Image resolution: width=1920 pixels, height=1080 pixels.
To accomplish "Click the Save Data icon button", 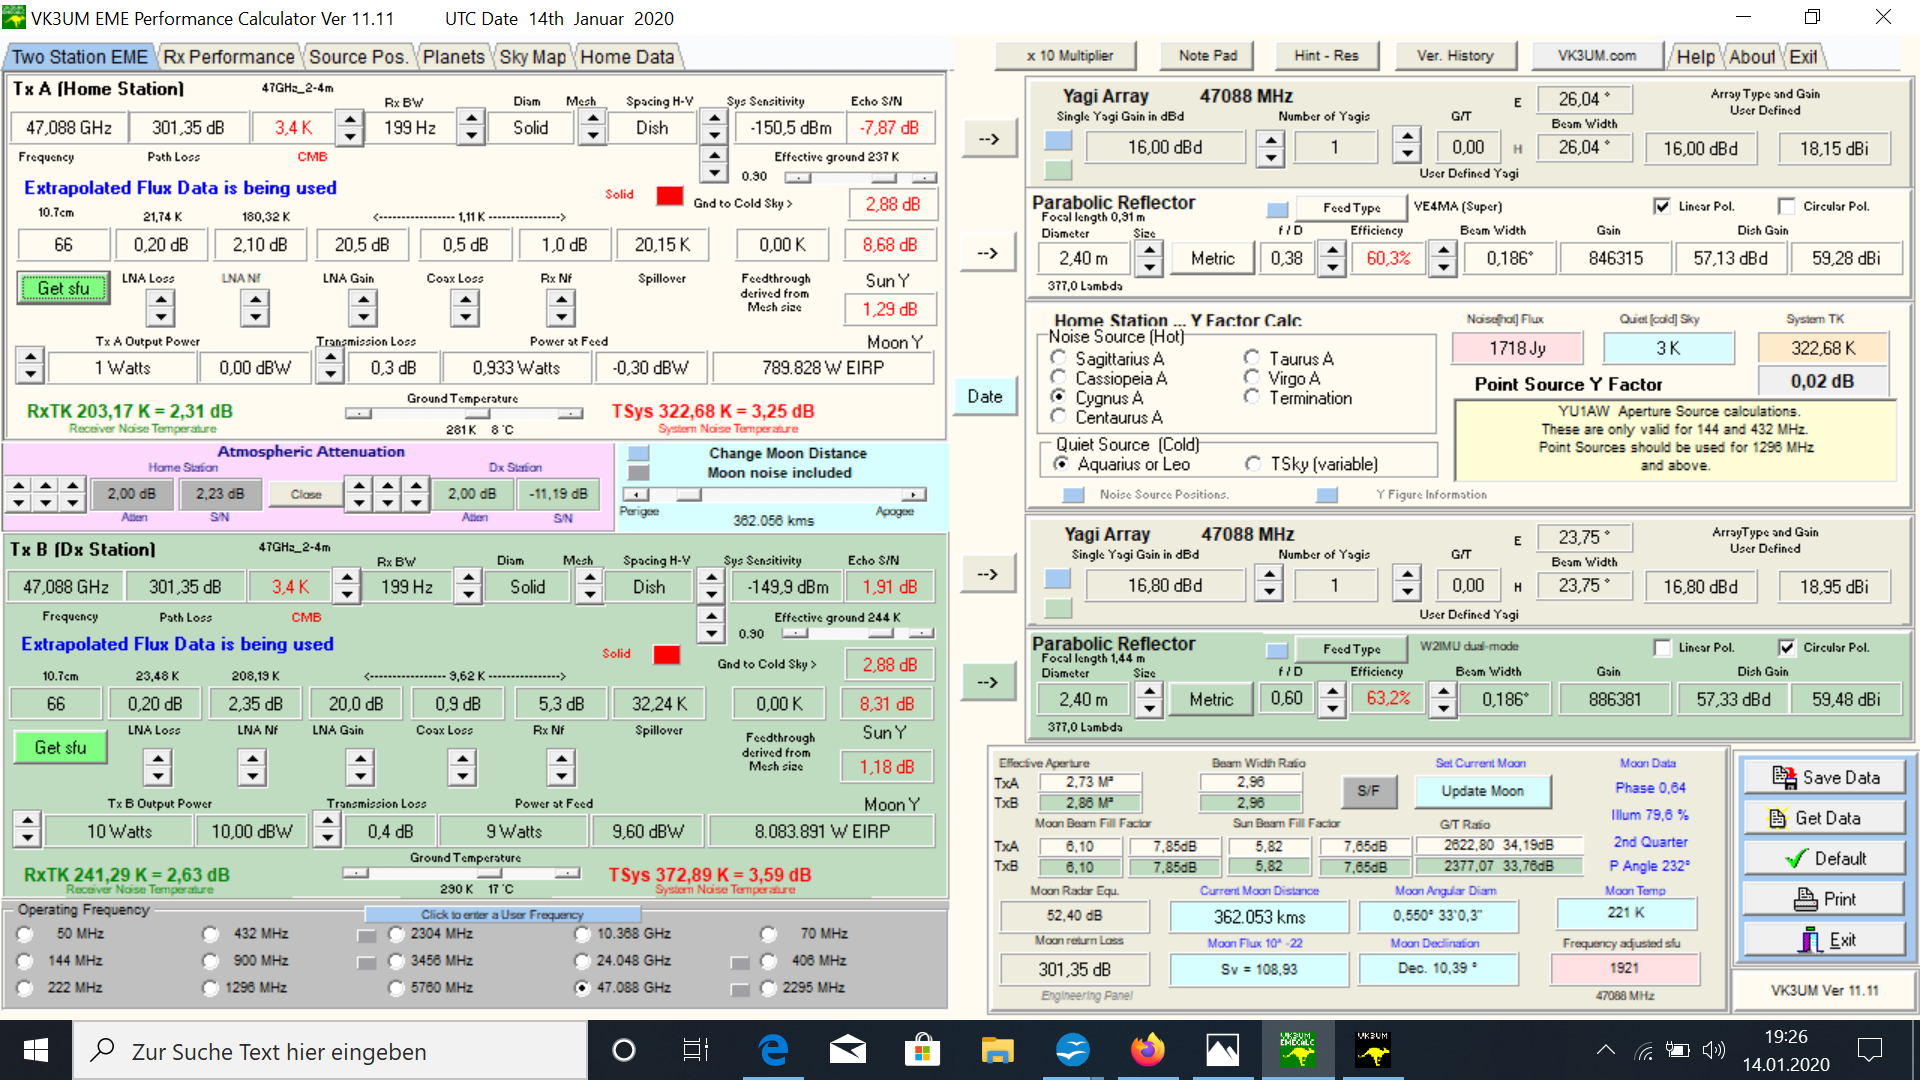I will (x=1824, y=777).
